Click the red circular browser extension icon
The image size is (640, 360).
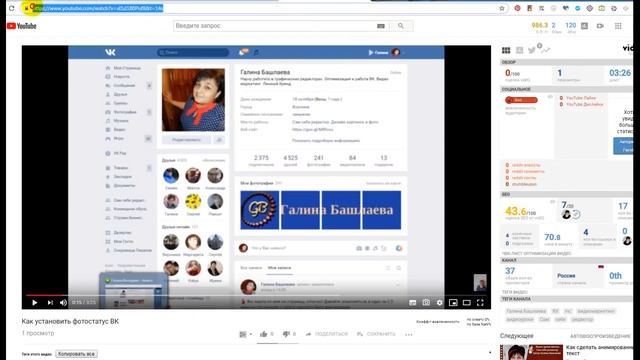(517, 8)
